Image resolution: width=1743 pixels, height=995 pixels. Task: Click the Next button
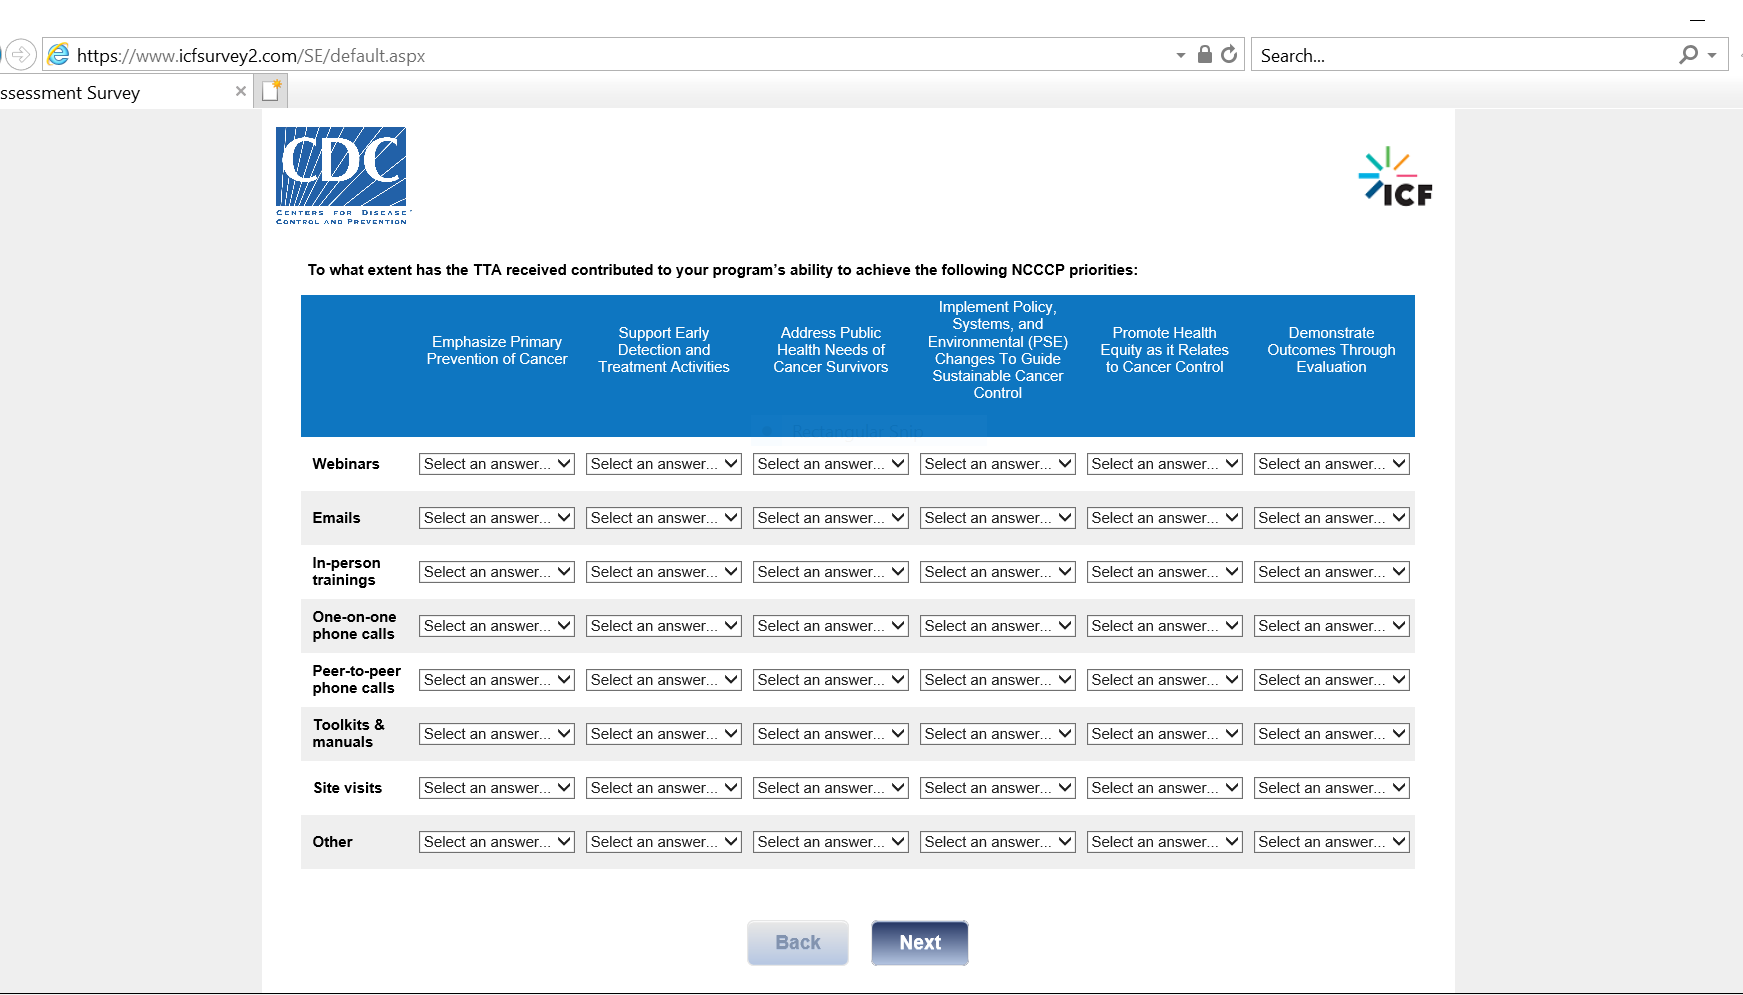coord(920,942)
